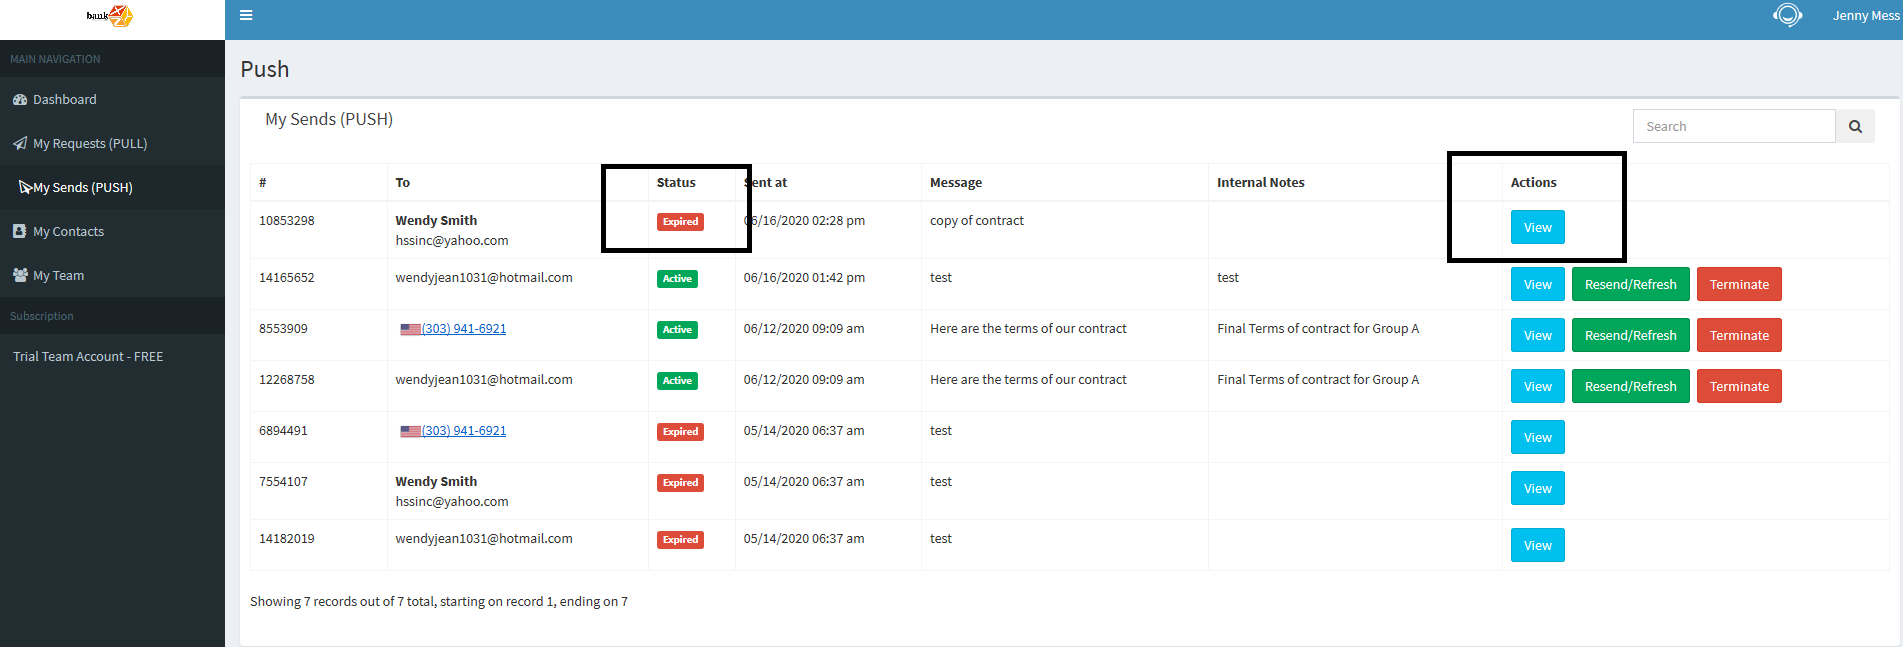Click the magnifier search button
This screenshot has width=1903, height=647.
click(x=1855, y=126)
